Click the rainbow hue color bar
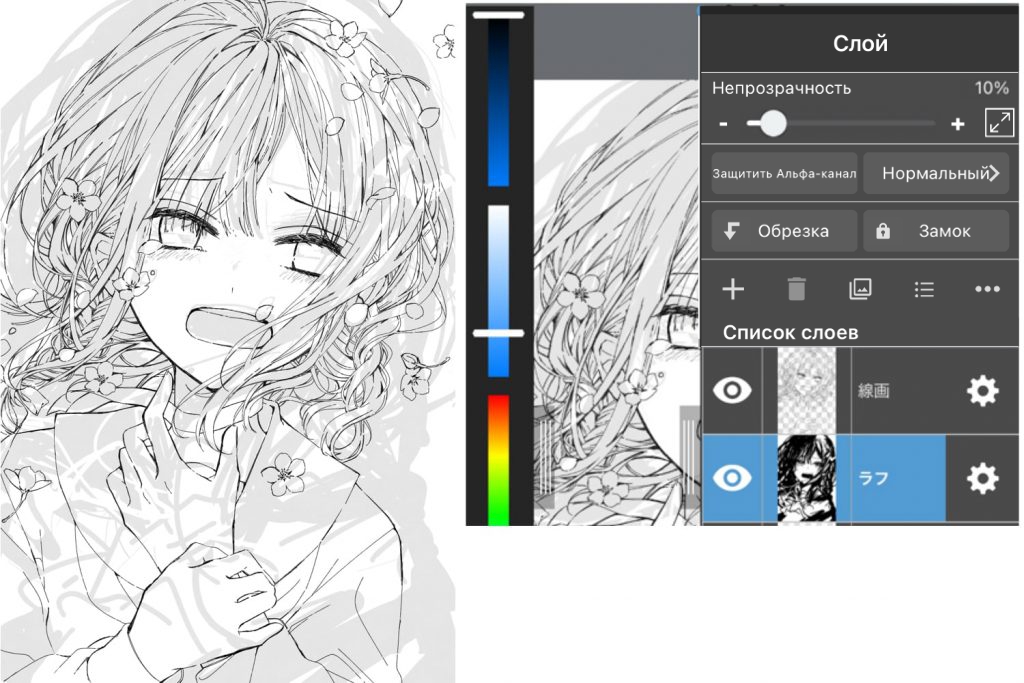 498,460
